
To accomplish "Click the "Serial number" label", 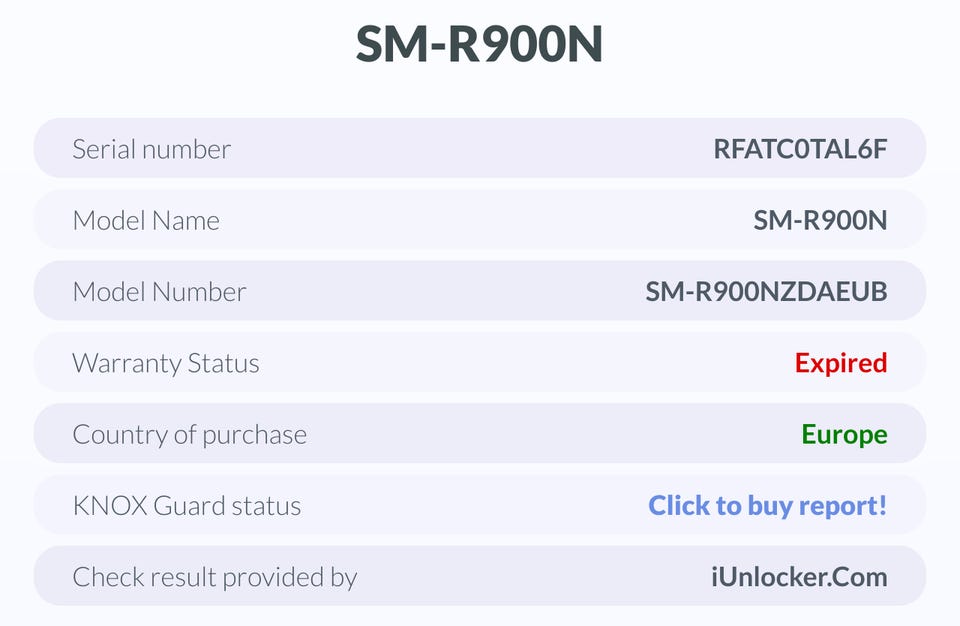I will [x=151, y=149].
